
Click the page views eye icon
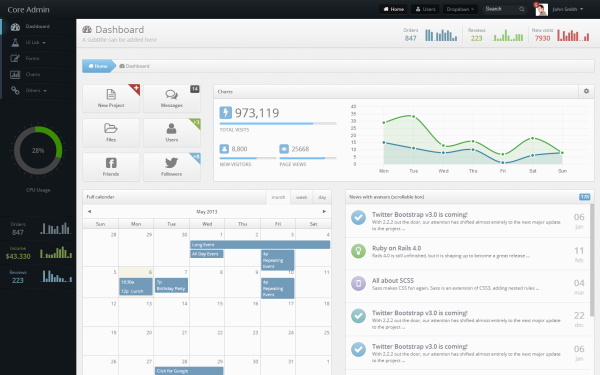[284, 149]
